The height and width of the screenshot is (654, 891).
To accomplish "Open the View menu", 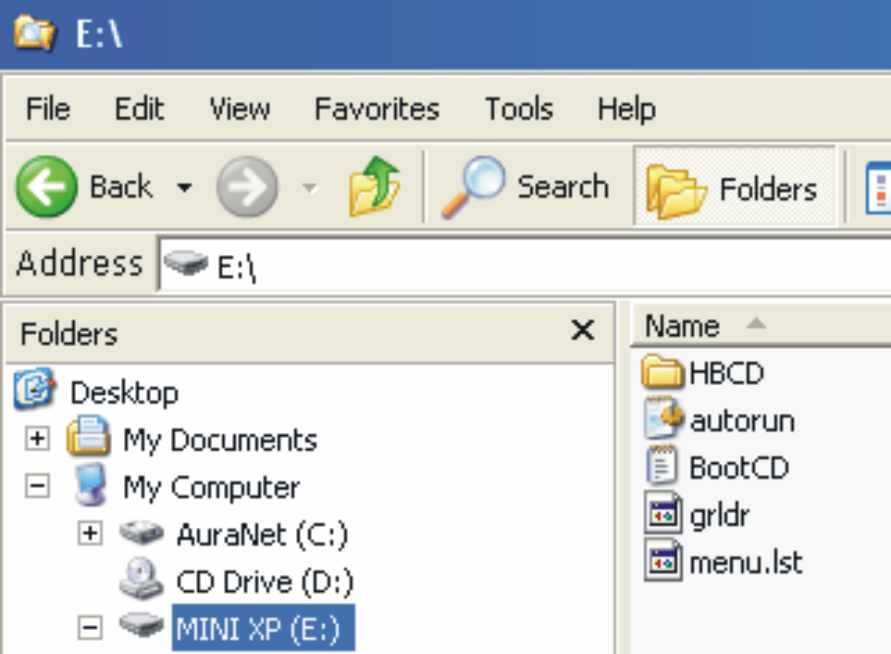I will point(240,109).
